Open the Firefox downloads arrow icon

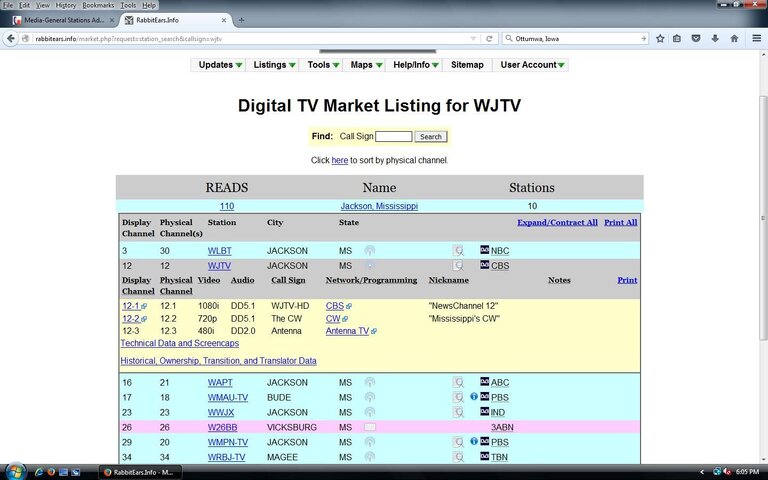point(715,38)
